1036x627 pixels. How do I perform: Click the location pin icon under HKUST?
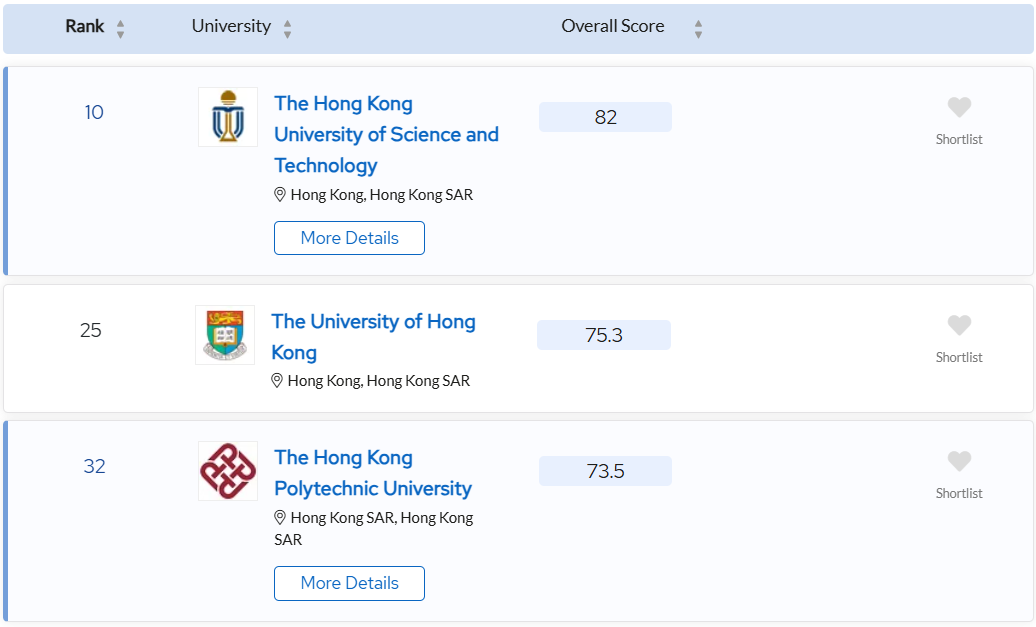tap(279, 195)
